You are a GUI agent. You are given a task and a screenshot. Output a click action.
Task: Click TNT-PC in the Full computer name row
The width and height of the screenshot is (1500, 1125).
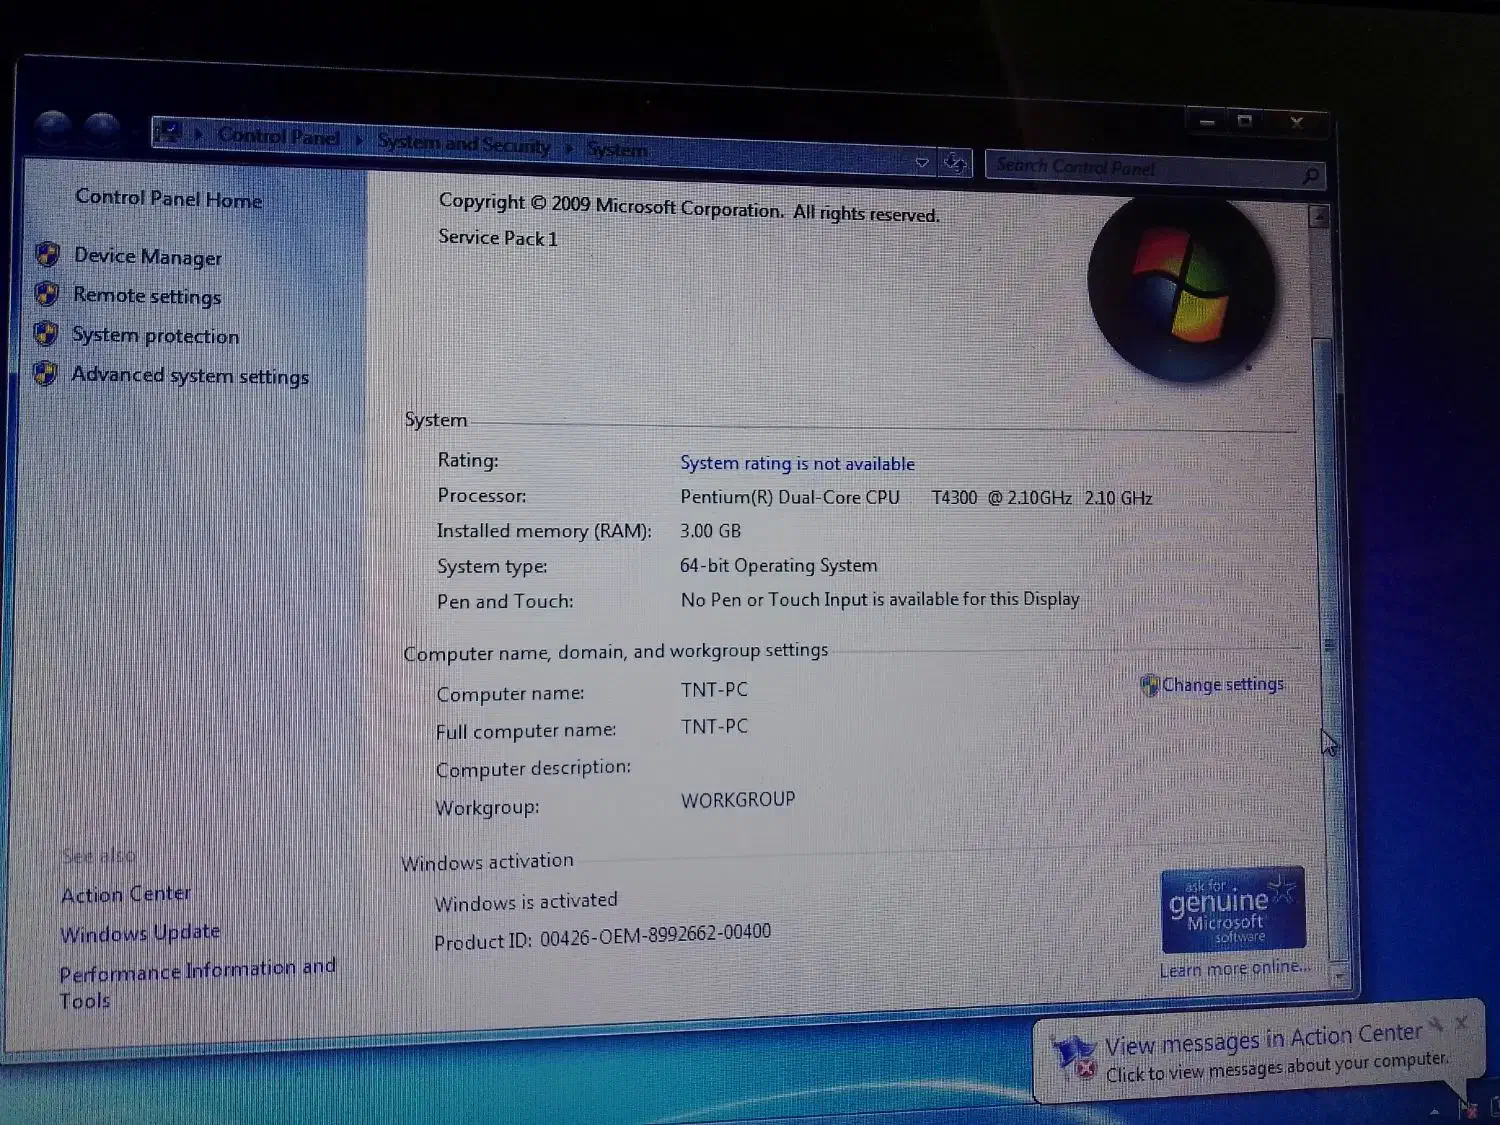point(714,726)
